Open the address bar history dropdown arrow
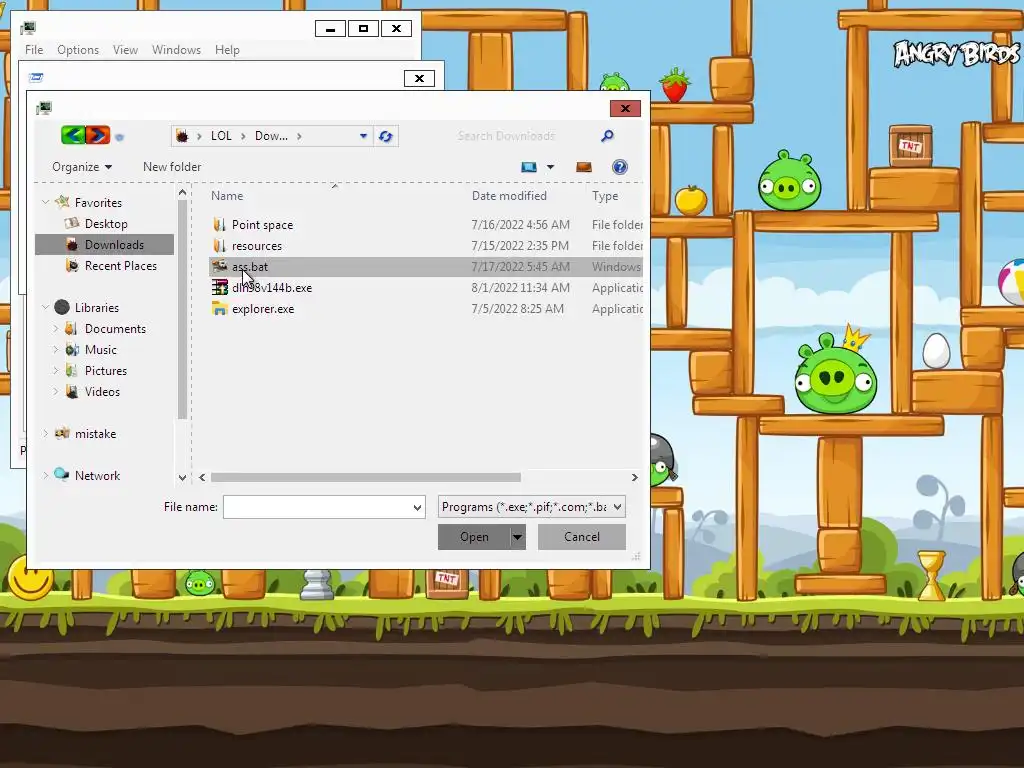The height and width of the screenshot is (768, 1024). (x=363, y=136)
